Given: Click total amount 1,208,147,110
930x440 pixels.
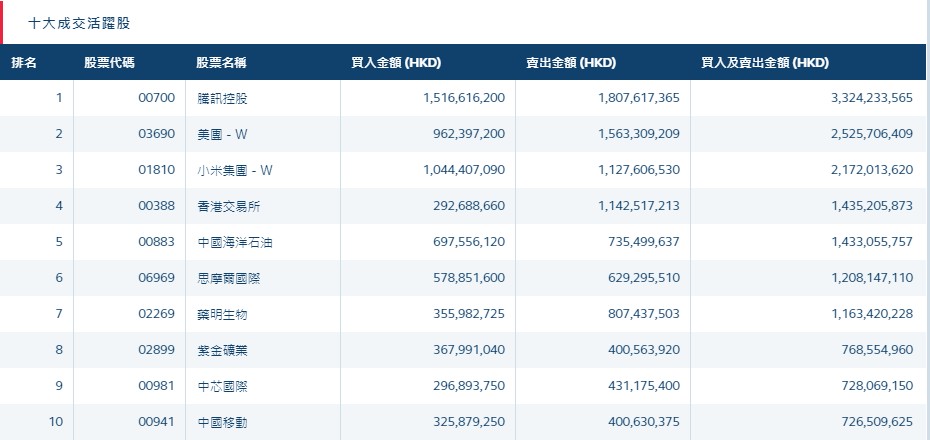Looking at the screenshot, I should point(872,278).
